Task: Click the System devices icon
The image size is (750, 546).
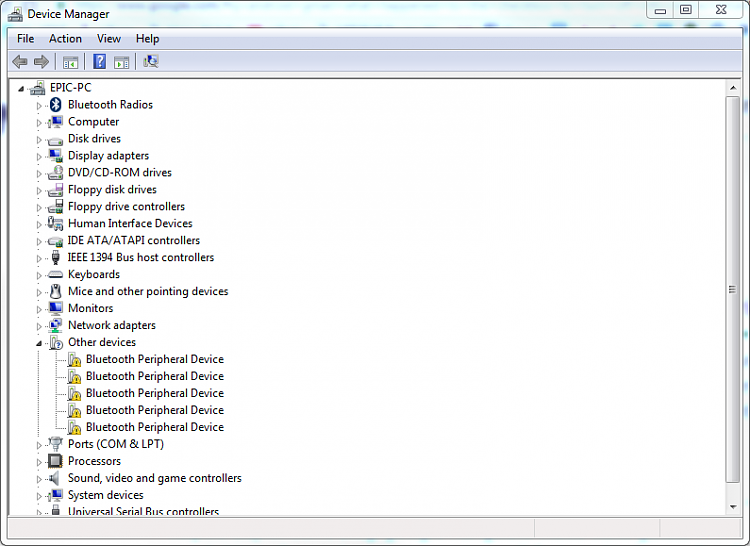Action: click(x=55, y=495)
